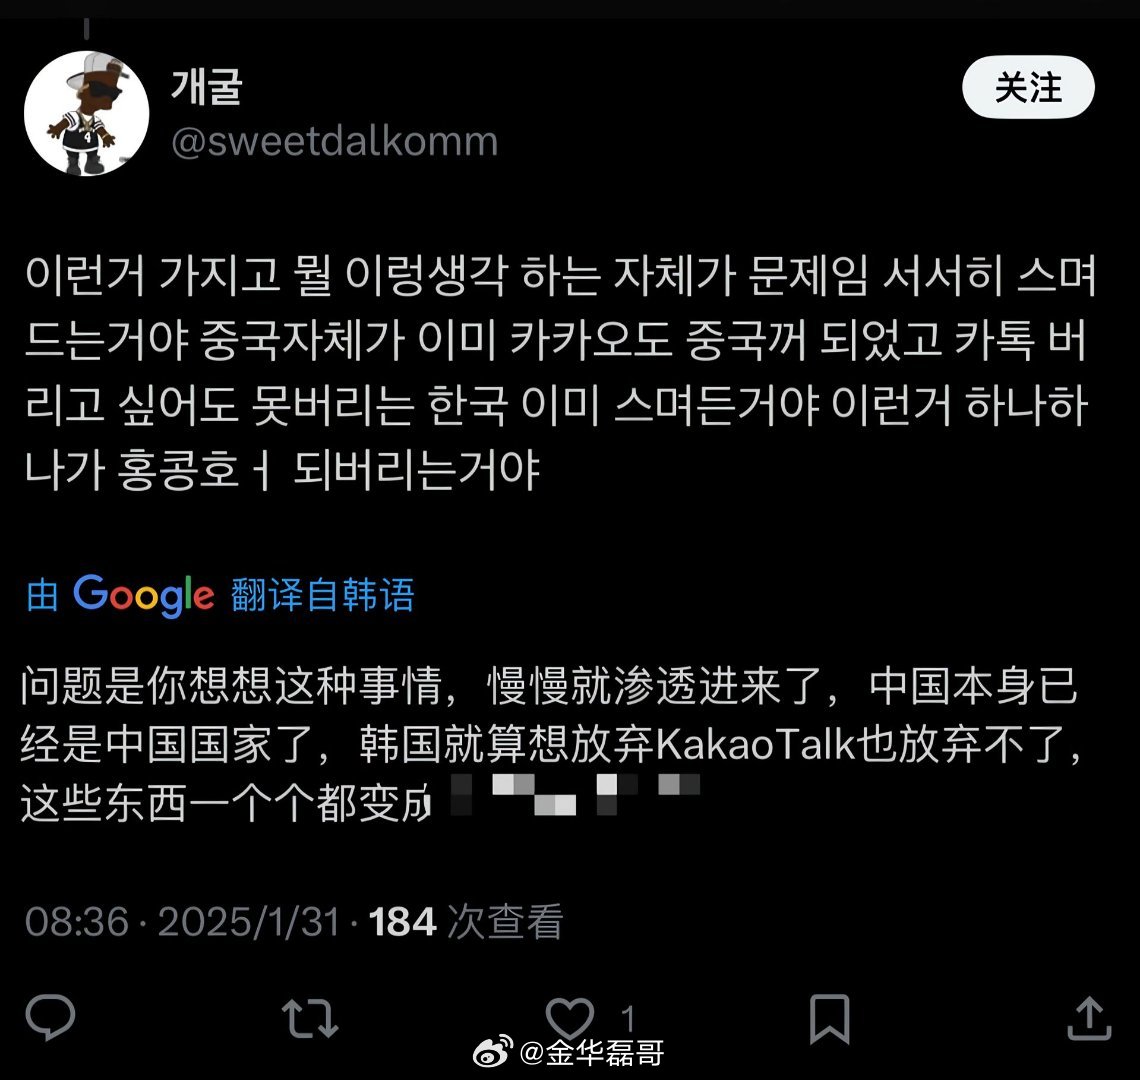Visit the @sweetdalkomm handle
The height and width of the screenshot is (1080, 1140).
334,141
